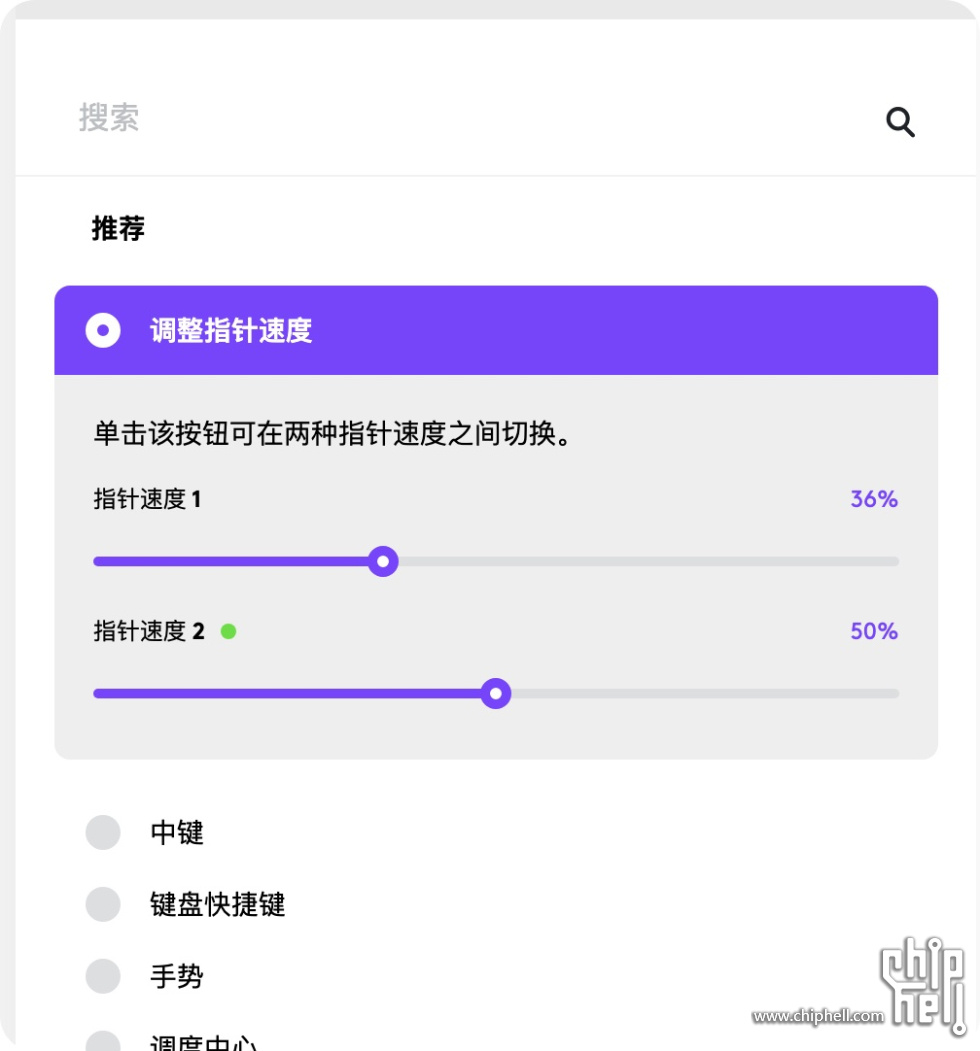Click the 推荐 section heading
980x1051 pixels.
(118, 229)
